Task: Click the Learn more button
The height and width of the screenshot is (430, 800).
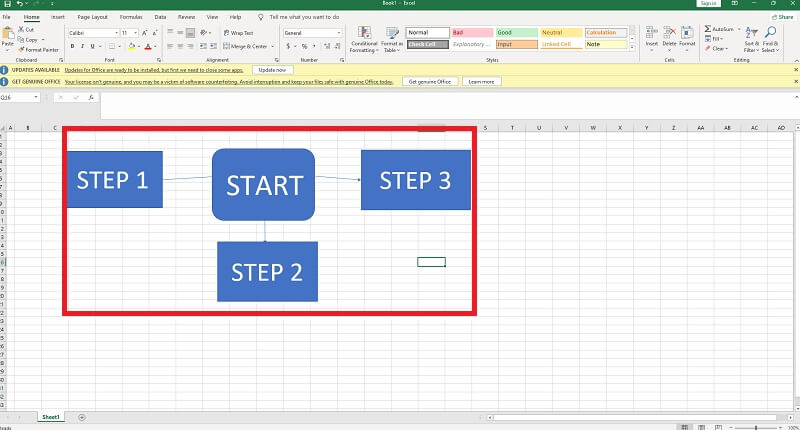Action: (x=481, y=82)
